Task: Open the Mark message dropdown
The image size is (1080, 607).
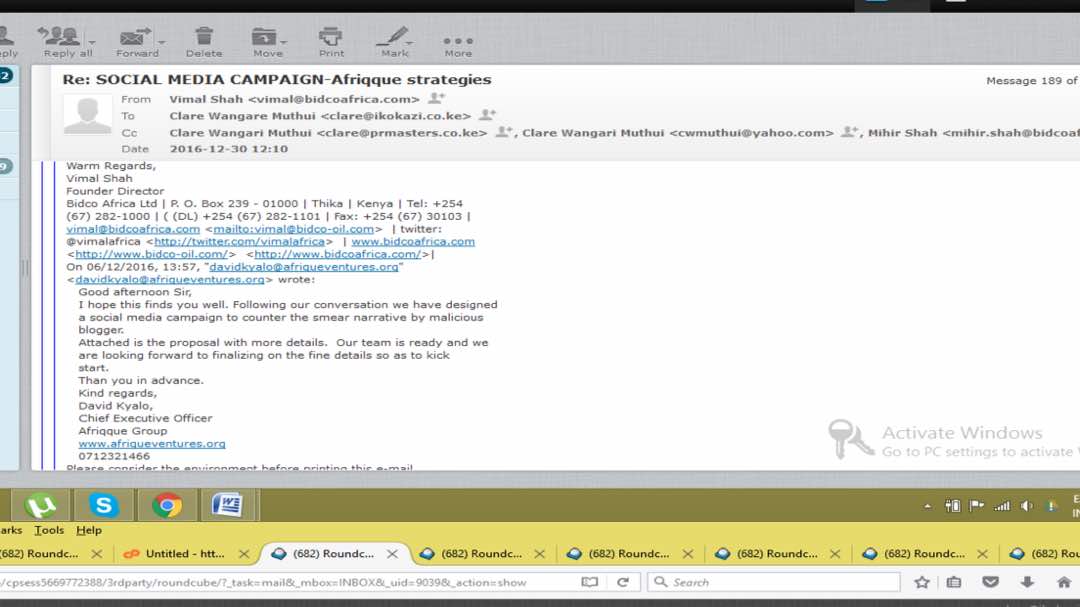Action: [395, 42]
